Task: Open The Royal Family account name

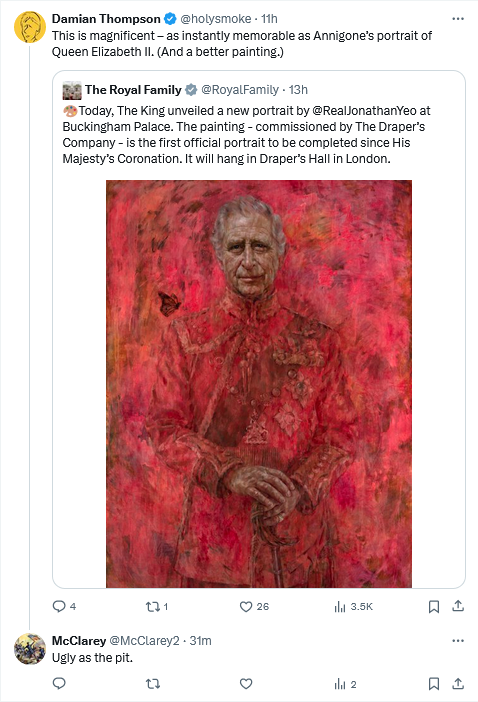Action: [133, 90]
